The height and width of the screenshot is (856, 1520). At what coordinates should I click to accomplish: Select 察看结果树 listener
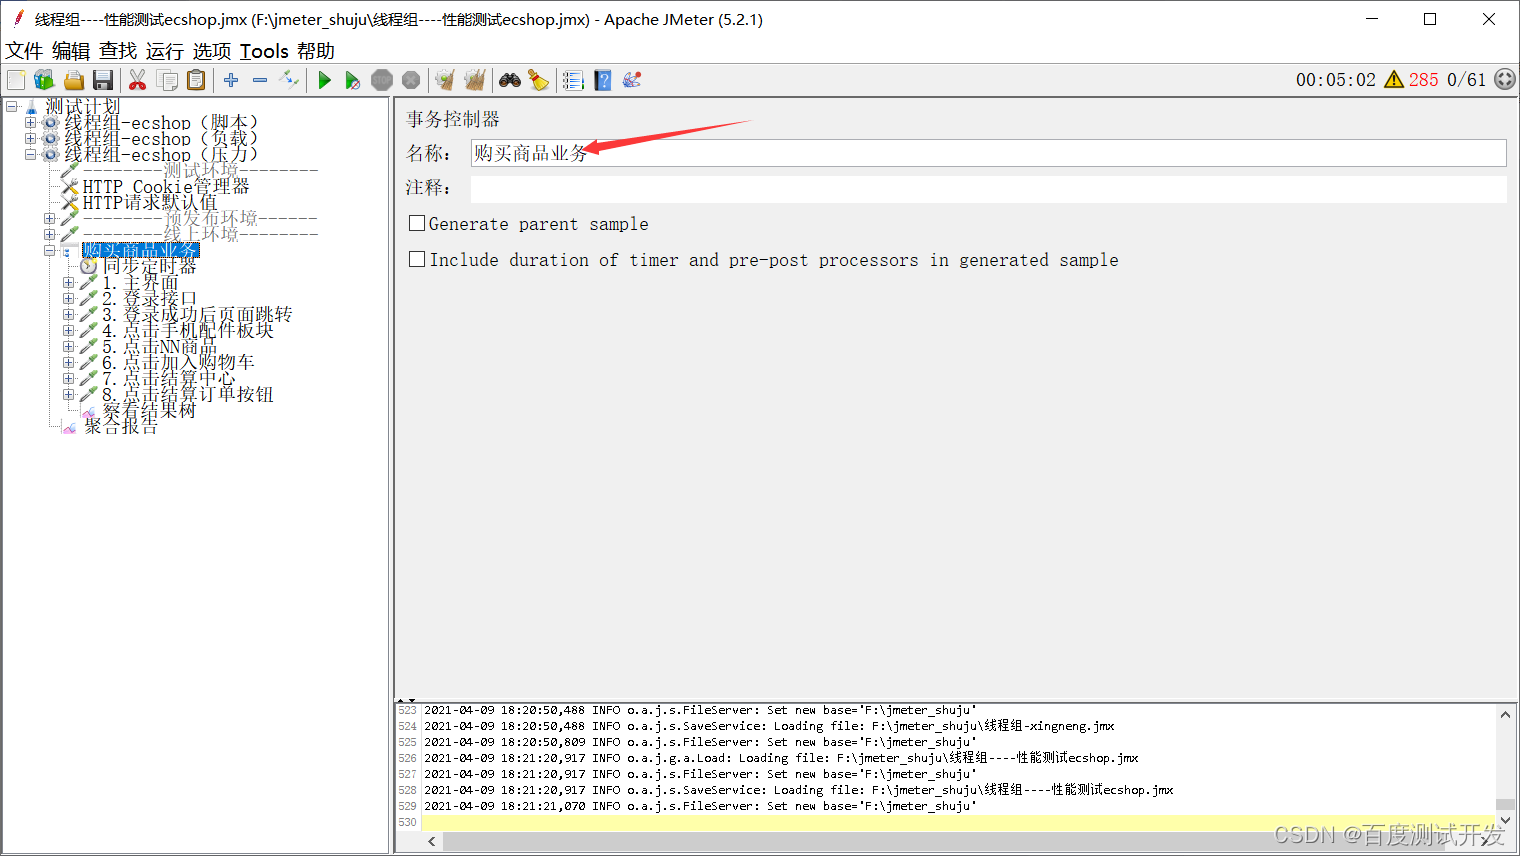(x=149, y=411)
